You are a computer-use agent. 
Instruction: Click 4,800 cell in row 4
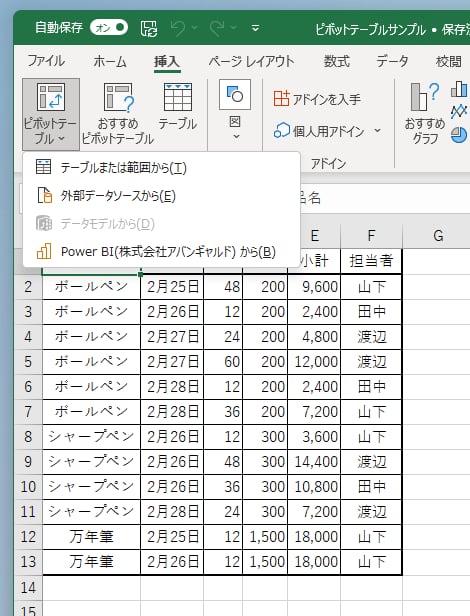coord(314,336)
